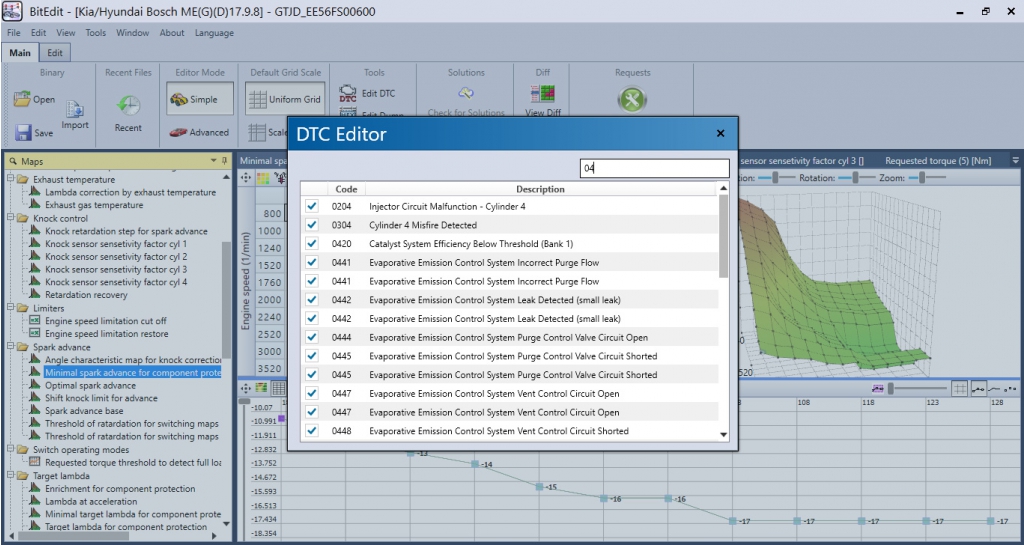Select line-with-points graph style icon
Image resolution: width=1024 pixels, height=545 pixels.
pos(978,388)
